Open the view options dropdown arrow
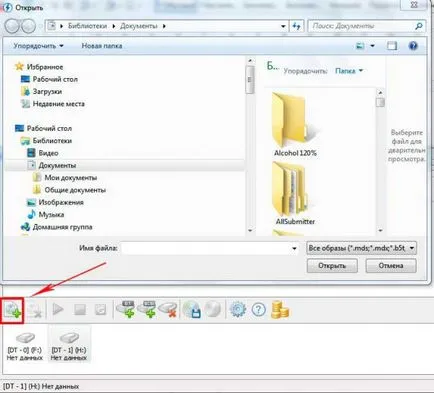Screen dimensions: 434x393 (x=372, y=46)
